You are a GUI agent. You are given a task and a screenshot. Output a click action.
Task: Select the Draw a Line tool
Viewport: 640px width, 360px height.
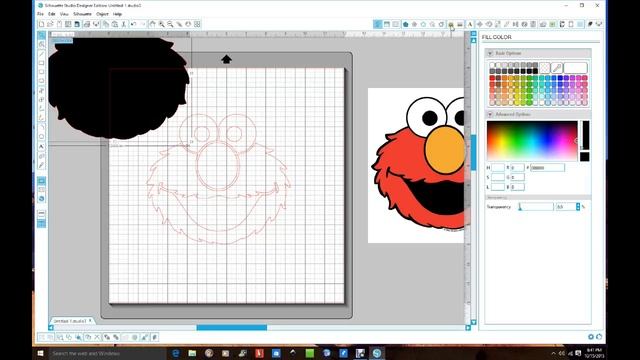coord(42,54)
